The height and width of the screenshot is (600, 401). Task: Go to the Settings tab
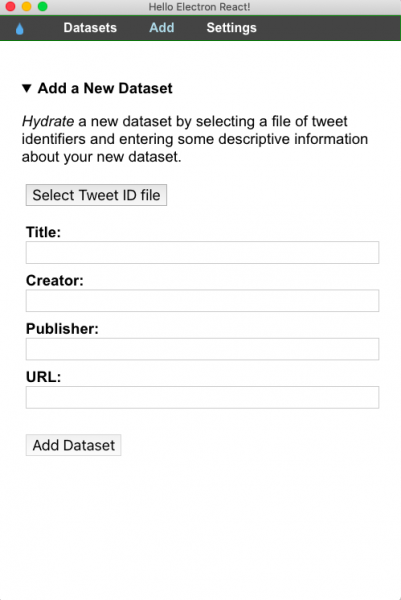tap(231, 28)
